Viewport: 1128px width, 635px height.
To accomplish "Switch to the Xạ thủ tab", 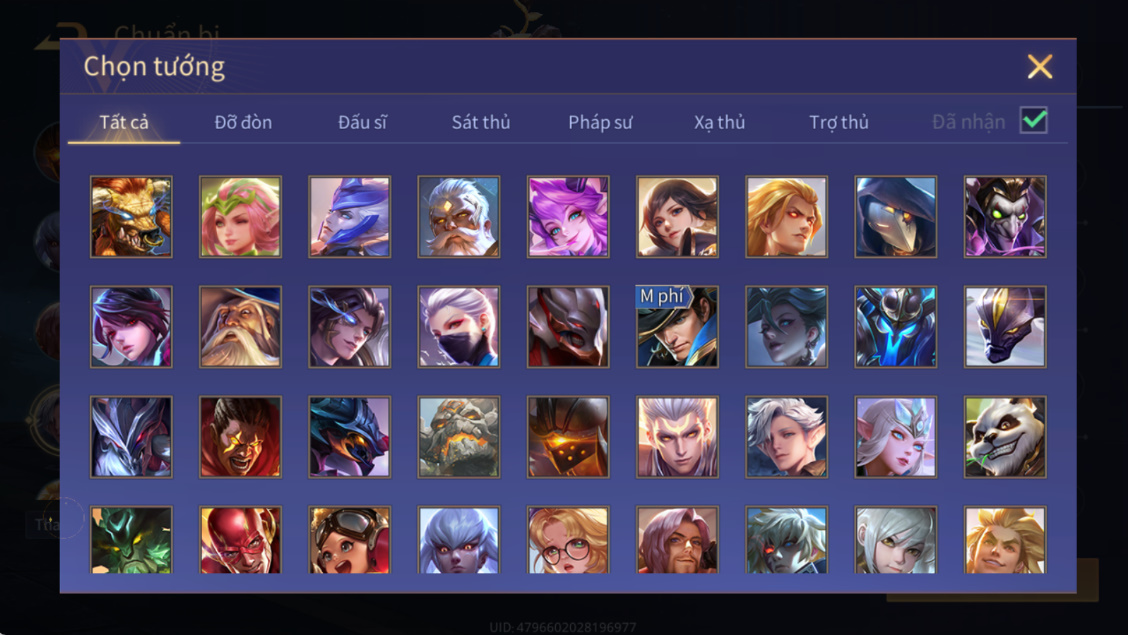I will pos(719,122).
